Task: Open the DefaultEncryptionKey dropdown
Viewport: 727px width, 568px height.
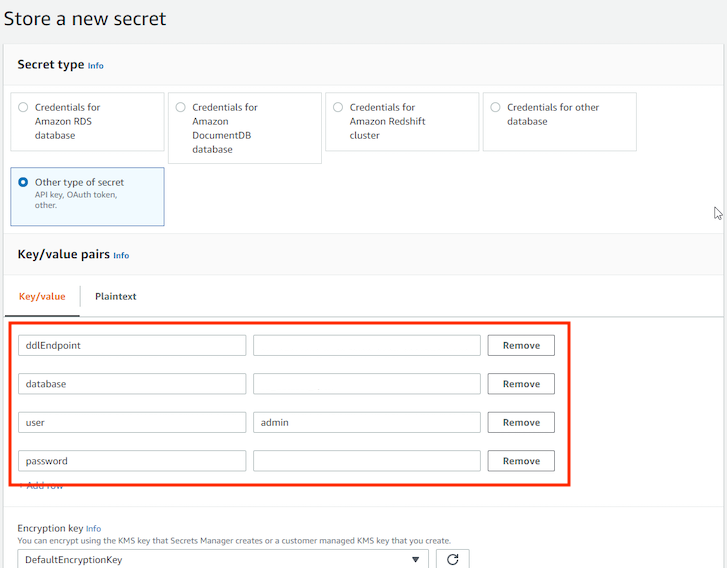Action: click(222, 559)
